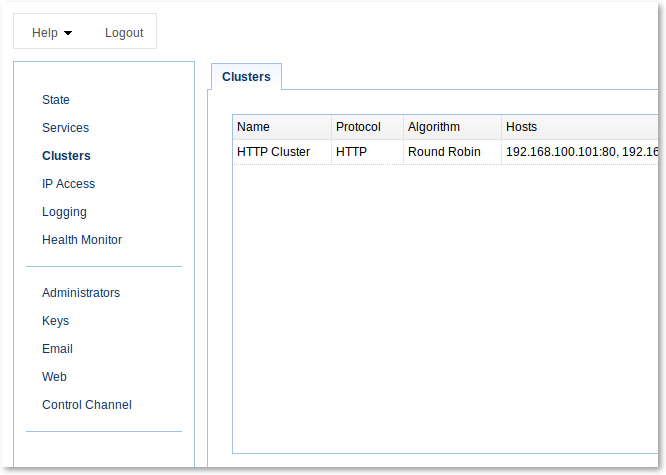666x475 pixels.
Task: Select Clusters in the sidebar navigation
Action: pos(66,156)
